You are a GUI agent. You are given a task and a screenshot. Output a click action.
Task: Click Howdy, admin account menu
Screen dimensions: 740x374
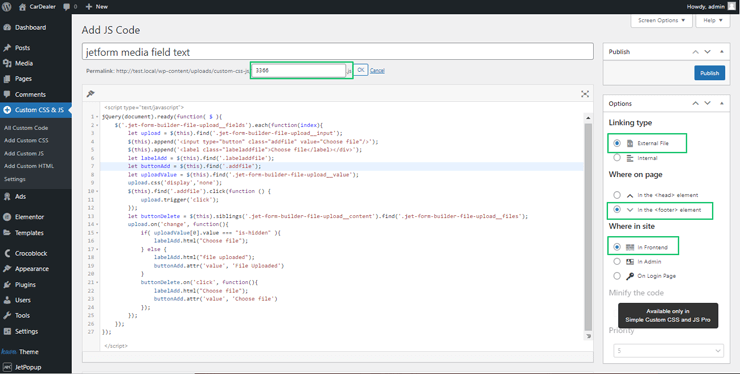[x=705, y=7]
